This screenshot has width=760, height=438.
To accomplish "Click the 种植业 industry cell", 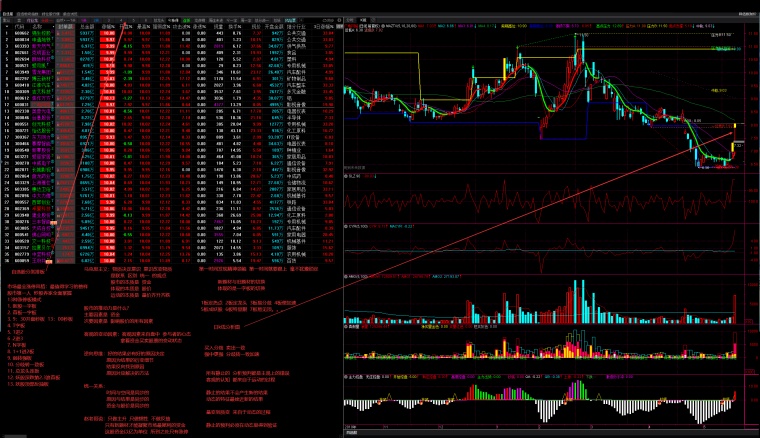I will tap(293, 150).
